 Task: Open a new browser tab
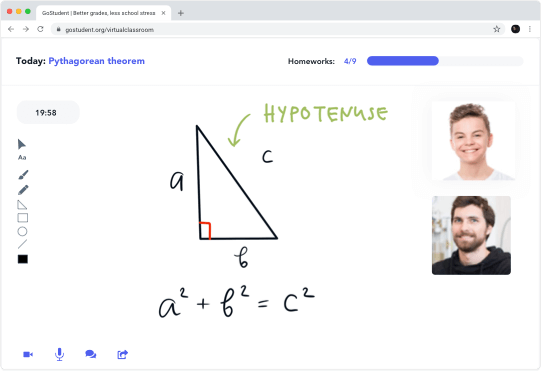click(180, 13)
